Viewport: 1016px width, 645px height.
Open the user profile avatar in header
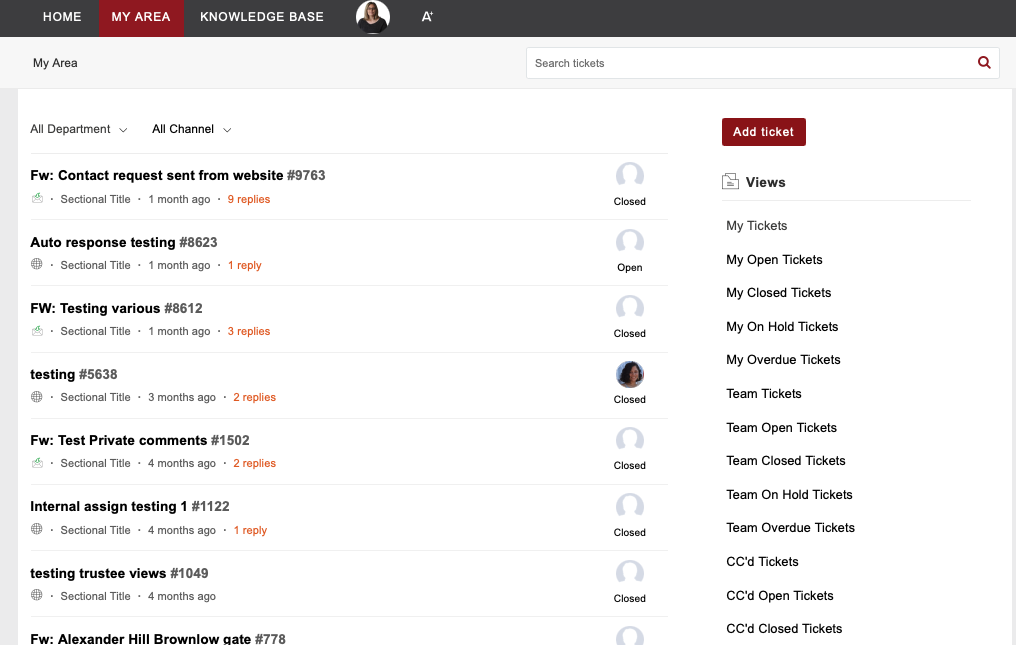pos(373,17)
